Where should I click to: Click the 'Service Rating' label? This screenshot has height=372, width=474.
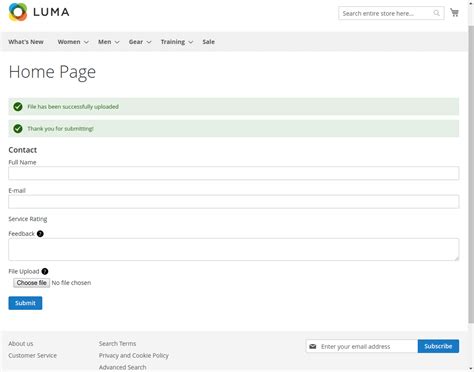click(28, 219)
